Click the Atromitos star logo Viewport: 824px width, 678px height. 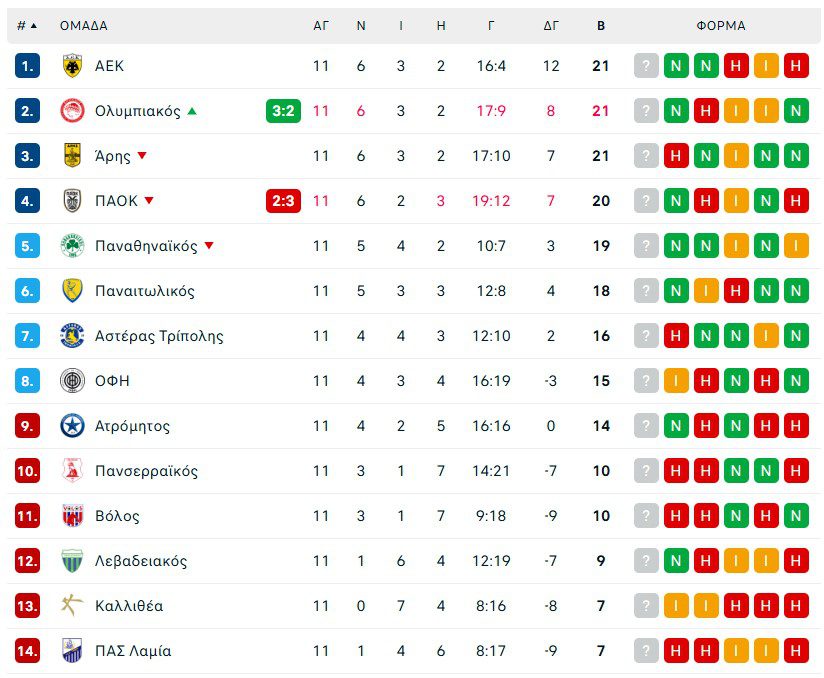click(72, 426)
